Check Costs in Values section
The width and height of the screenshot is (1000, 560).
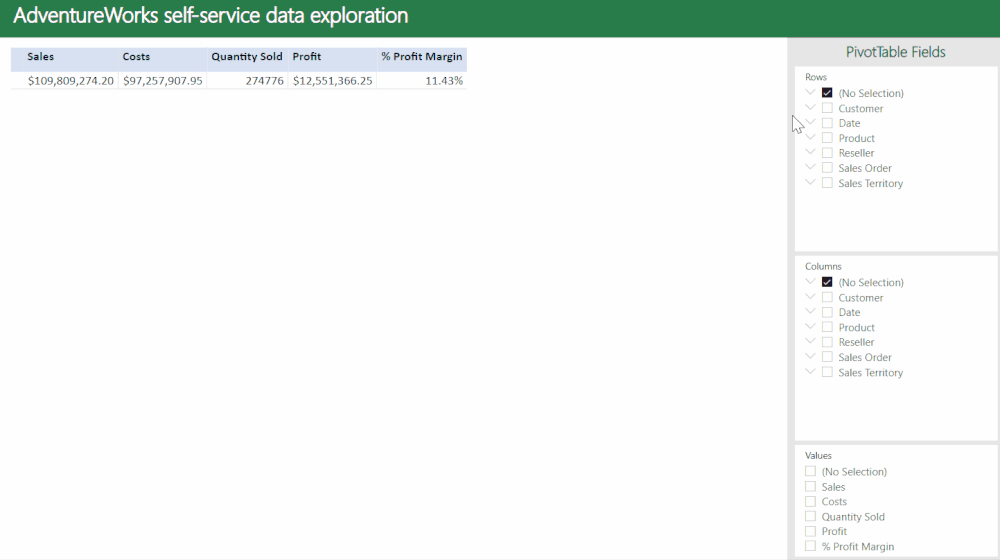[811, 501]
